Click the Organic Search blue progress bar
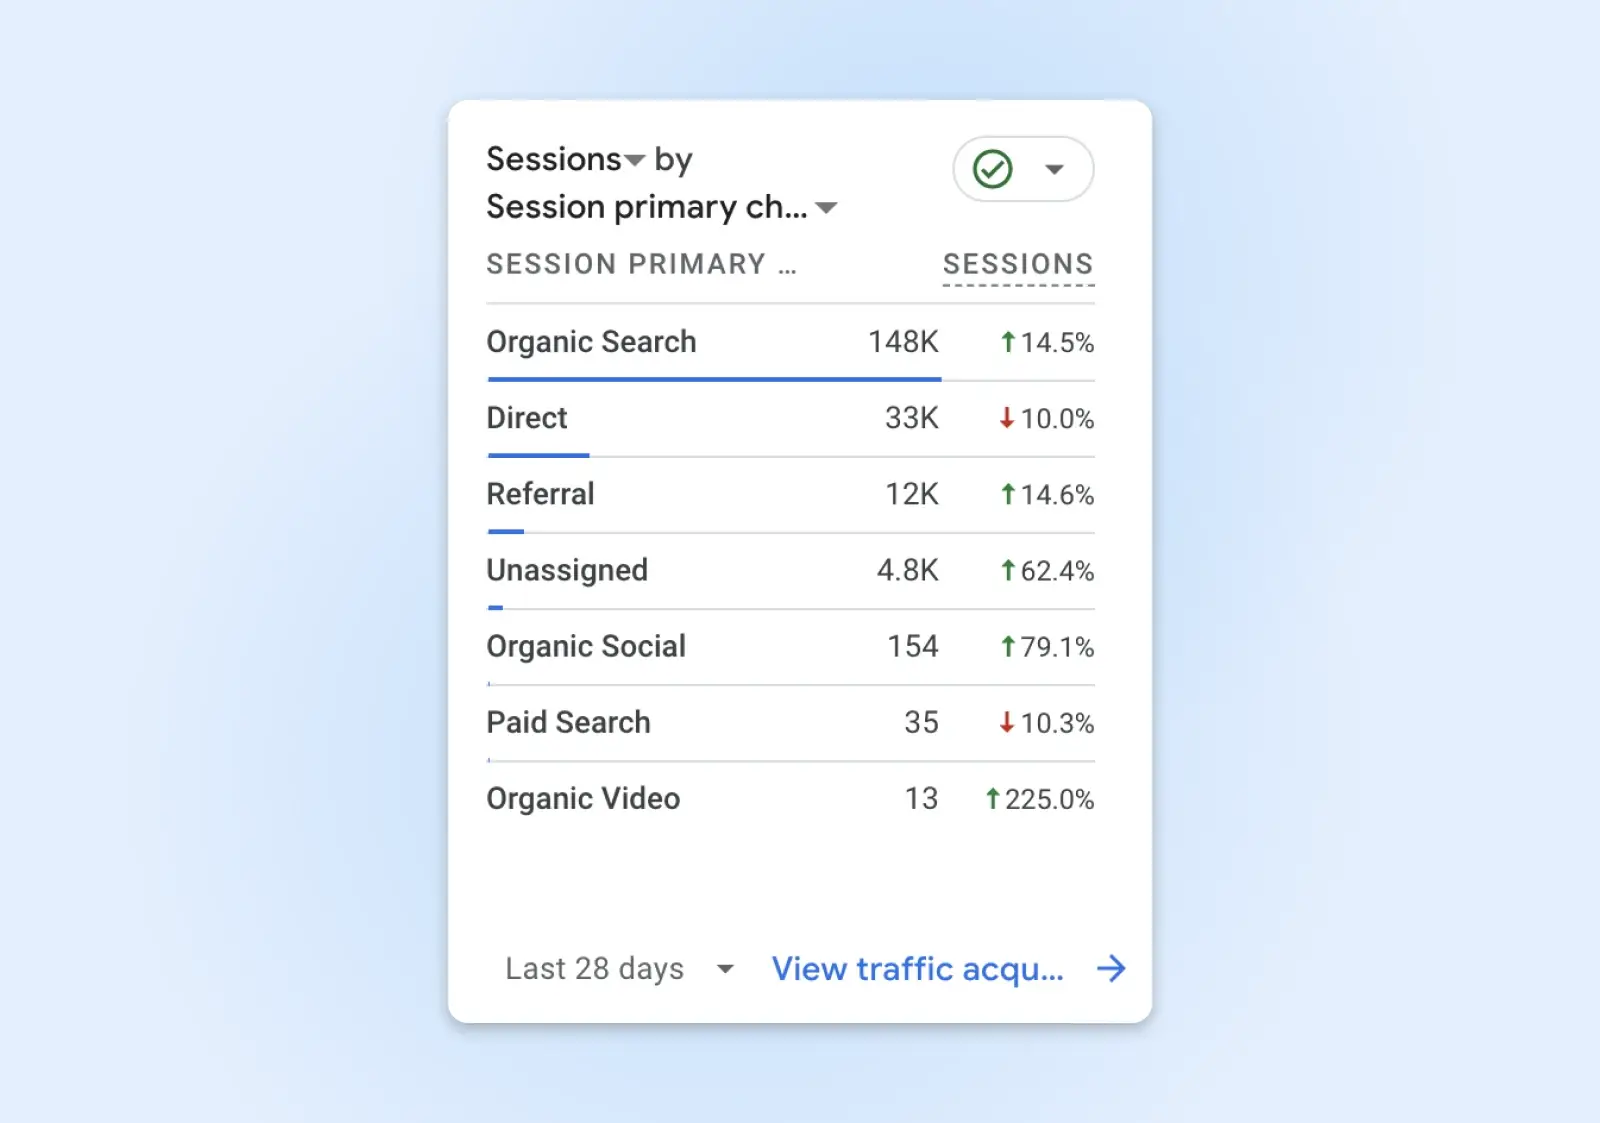The height and width of the screenshot is (1123, 1600). [714, 379]
